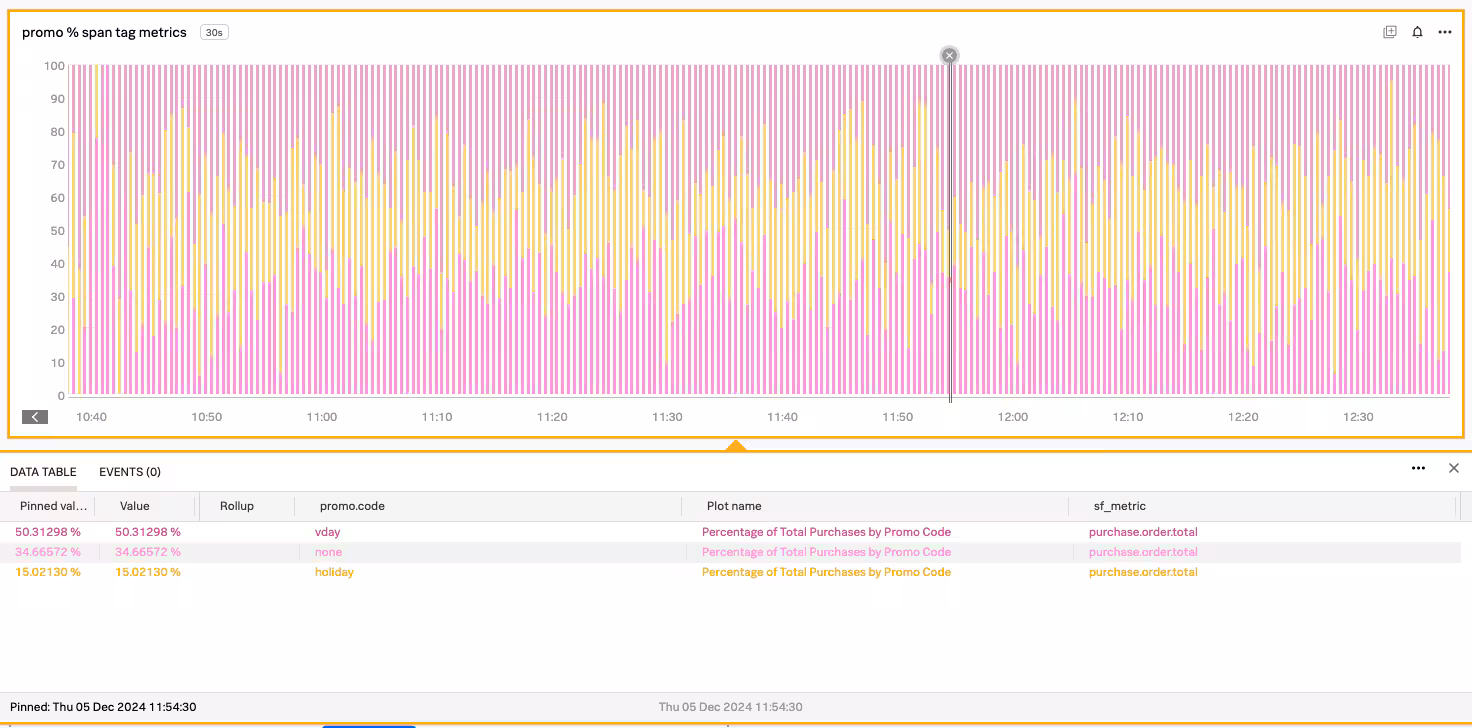Click the alert bell icon on chart

(1417, 32)
